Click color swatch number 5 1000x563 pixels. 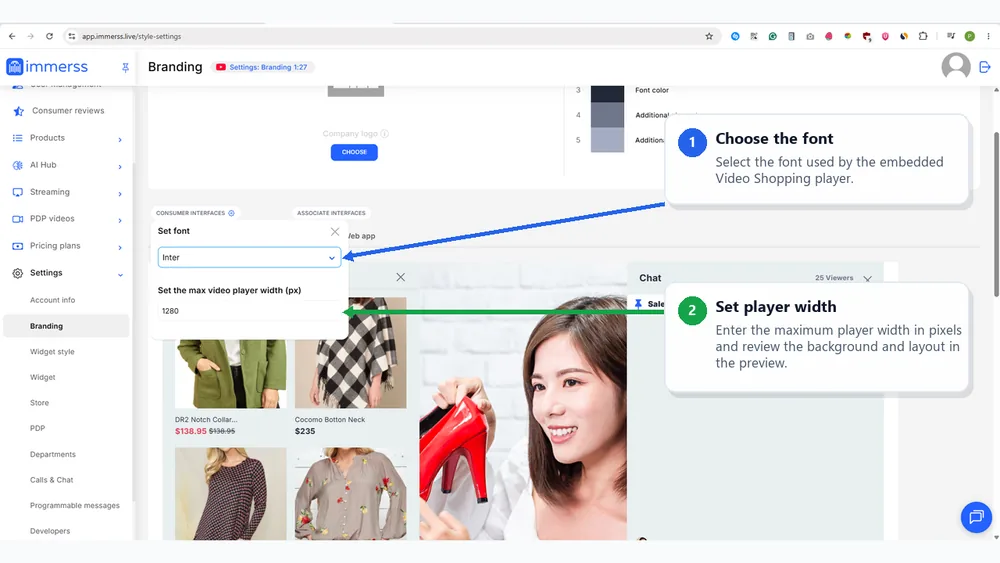[607, 140]
